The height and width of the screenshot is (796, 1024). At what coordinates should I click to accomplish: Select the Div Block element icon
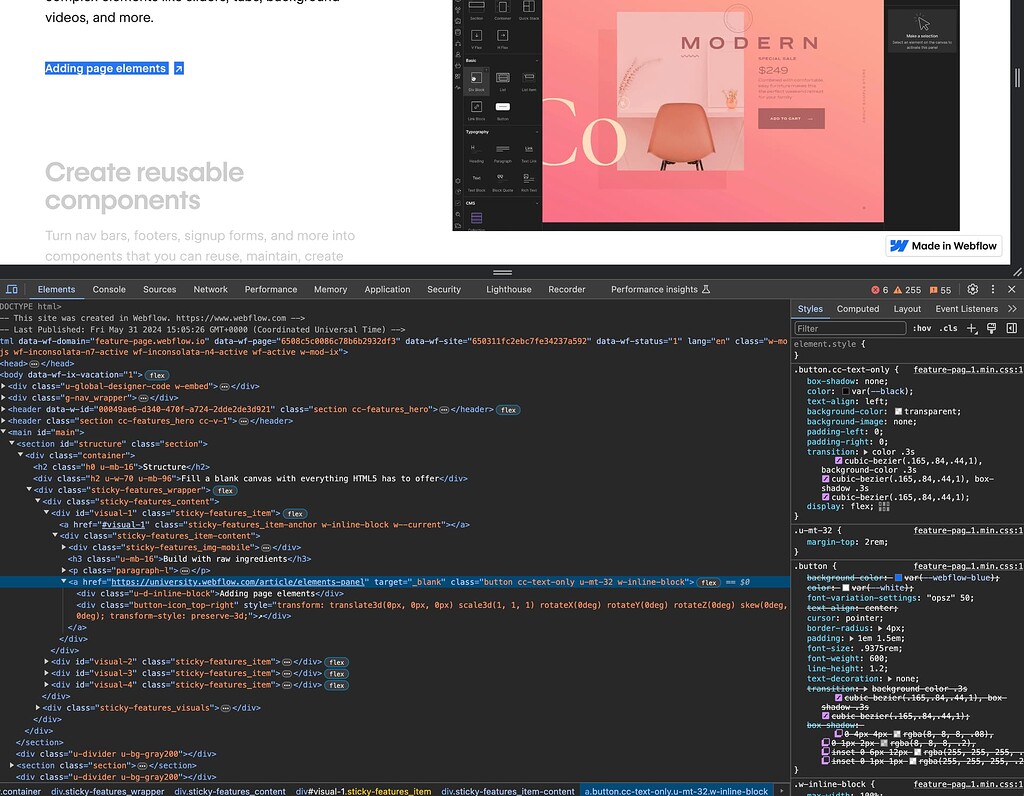coord(476,79)
